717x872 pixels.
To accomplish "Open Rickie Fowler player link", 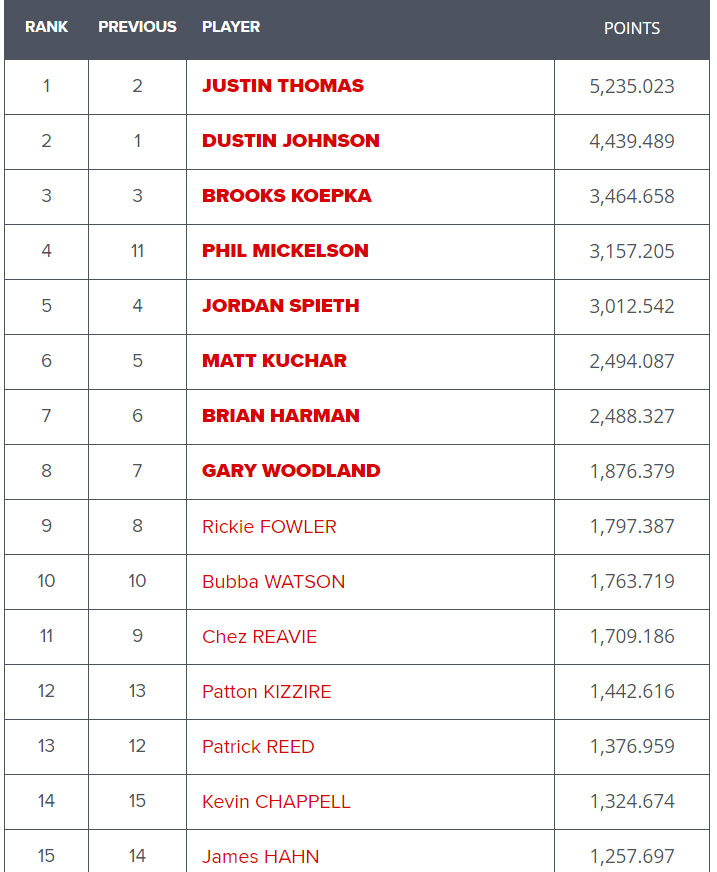I will (x=269, y=527).
